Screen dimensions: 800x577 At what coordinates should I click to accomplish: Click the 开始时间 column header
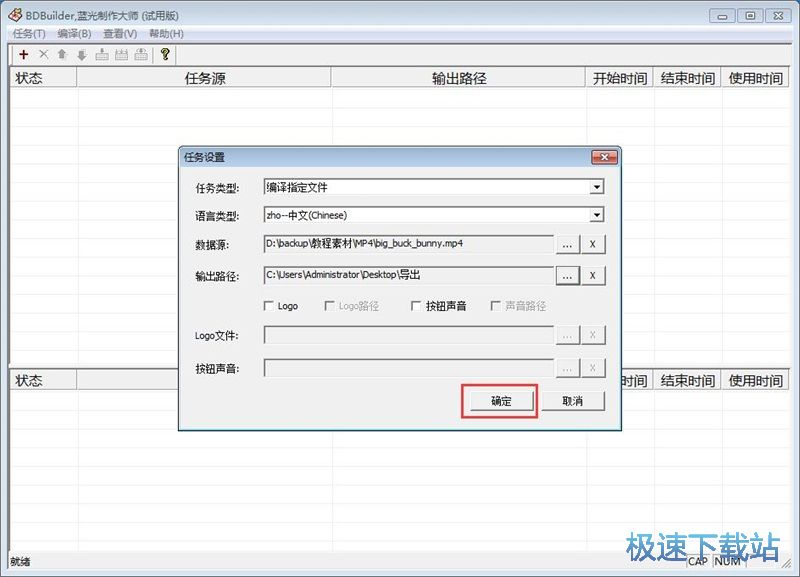click(619, 78)
